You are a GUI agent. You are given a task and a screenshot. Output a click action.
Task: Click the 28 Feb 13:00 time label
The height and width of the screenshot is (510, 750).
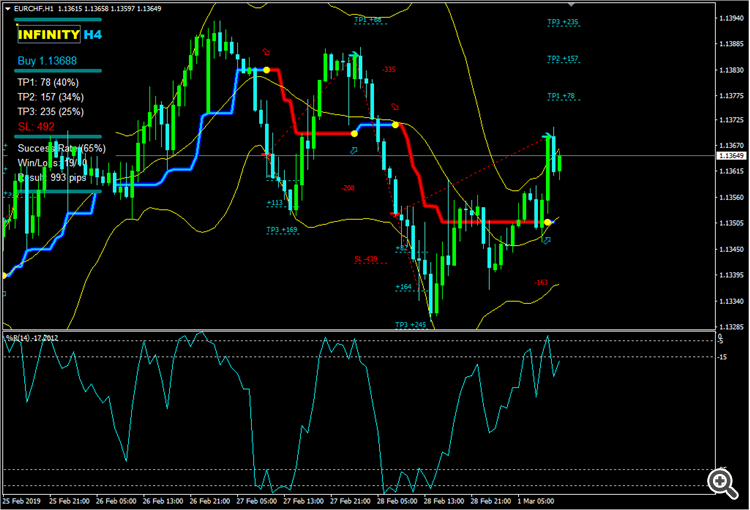[444, 501]
